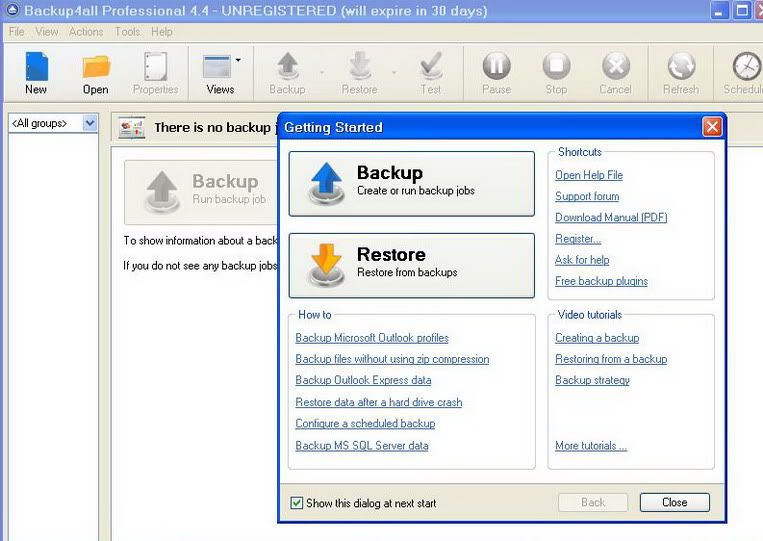The height and width of the screenshot is (541, 763).
Task: Open the Restore toolbar dropdown arrow
Action: tap(394, 73)
